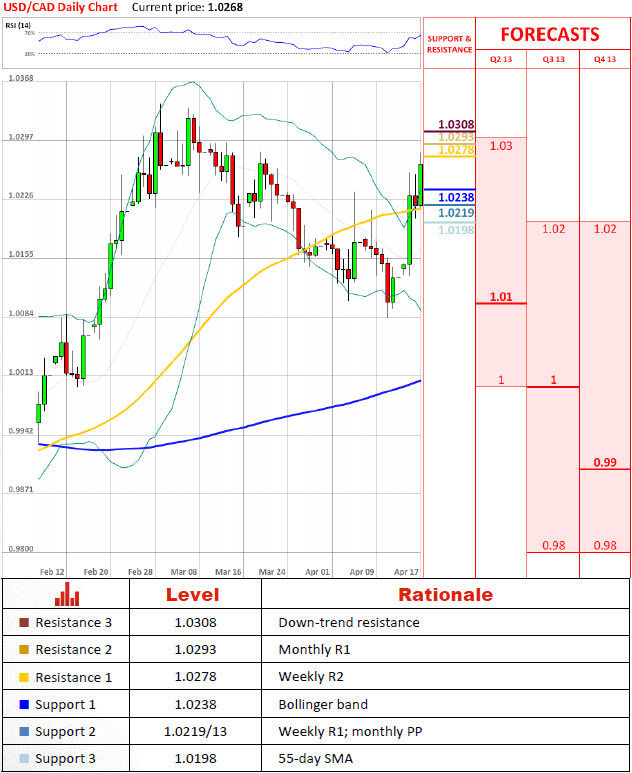Click the Q2 13 upper forecast 1.03
Viewport: 632px width, 773px height.
pos(501,146)
